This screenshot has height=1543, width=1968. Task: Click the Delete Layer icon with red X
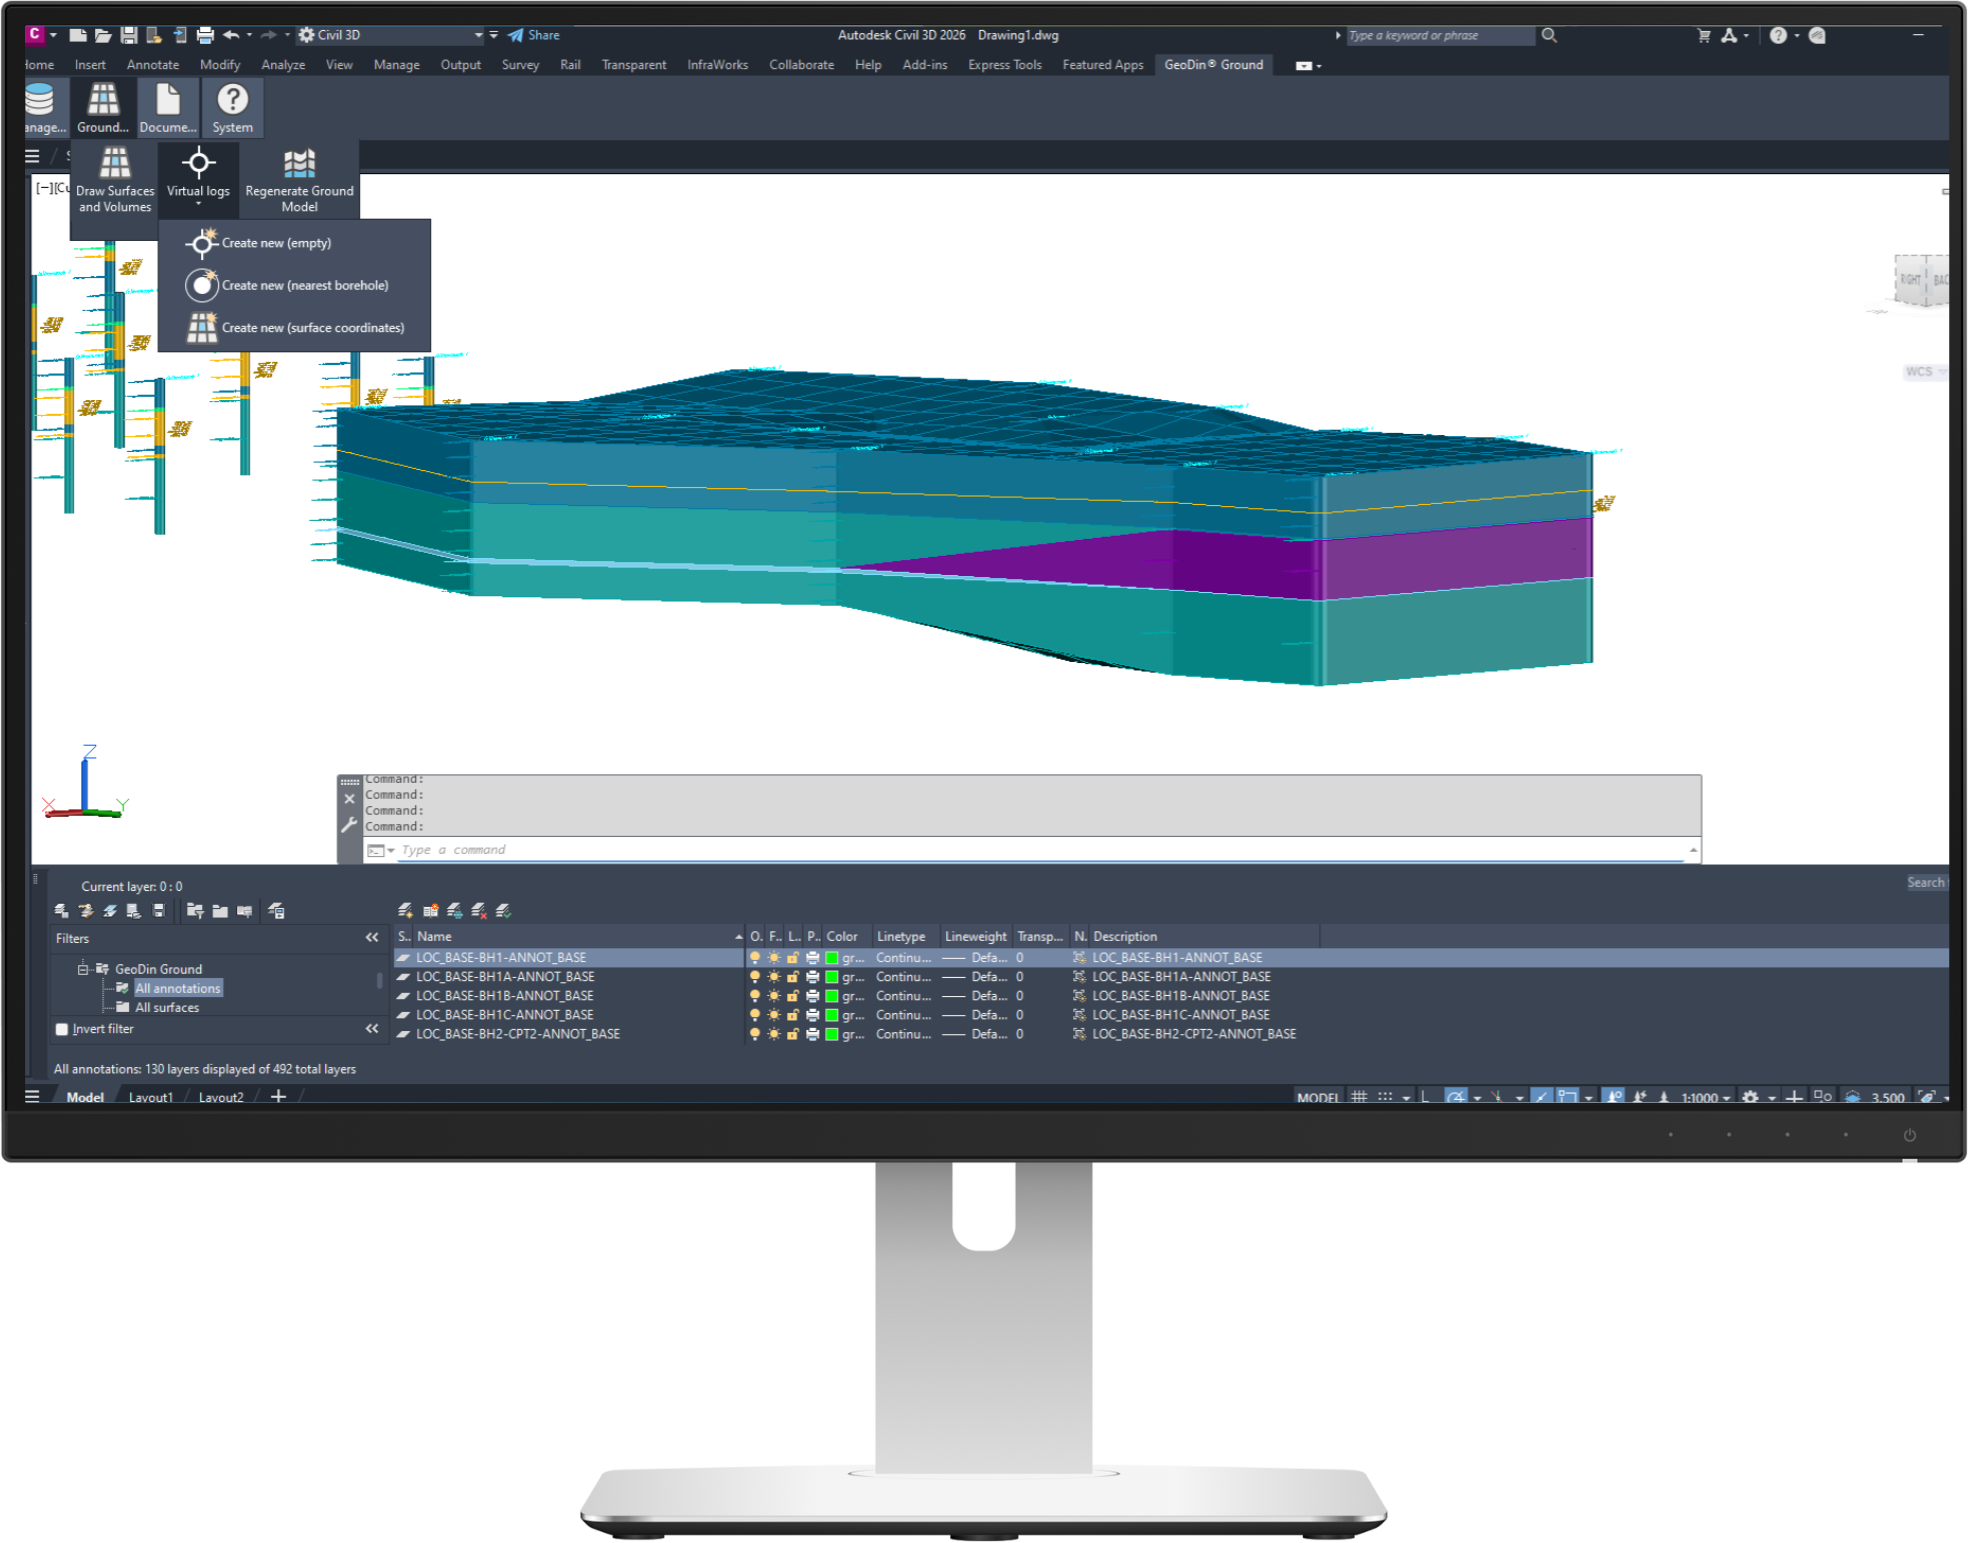tap(479, 910)
